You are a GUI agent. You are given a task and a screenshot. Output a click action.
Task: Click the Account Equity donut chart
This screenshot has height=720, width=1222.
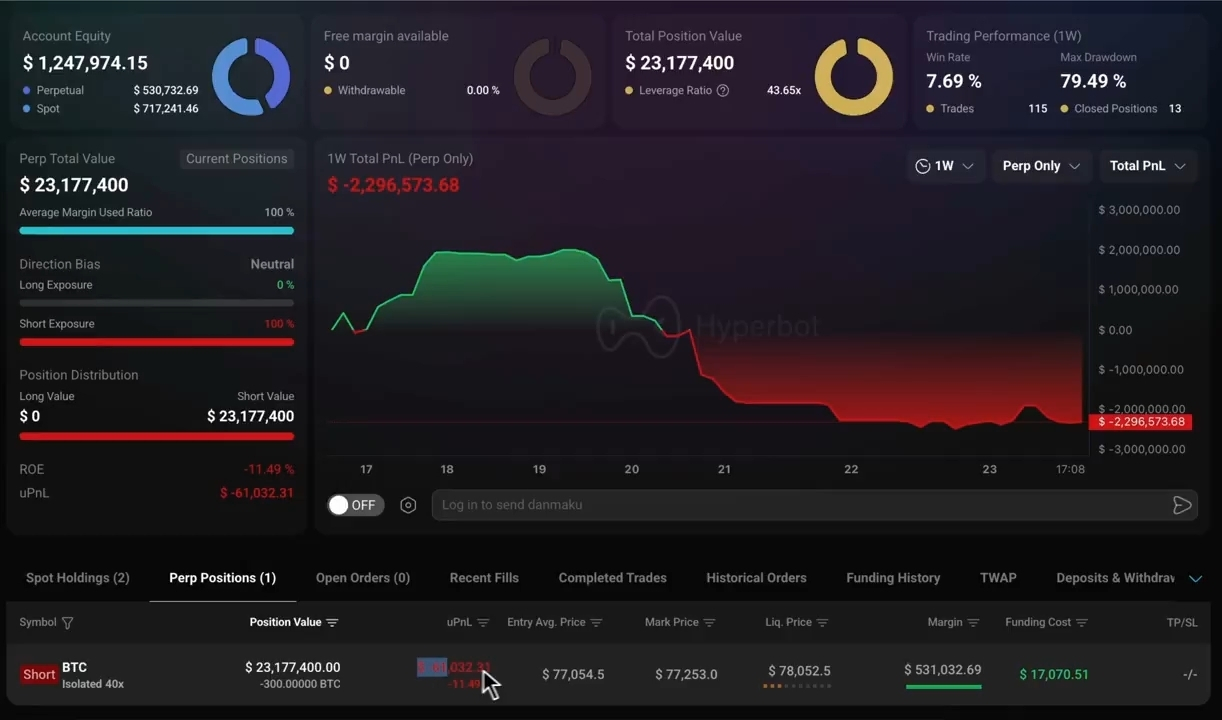[x=251, y=77]
